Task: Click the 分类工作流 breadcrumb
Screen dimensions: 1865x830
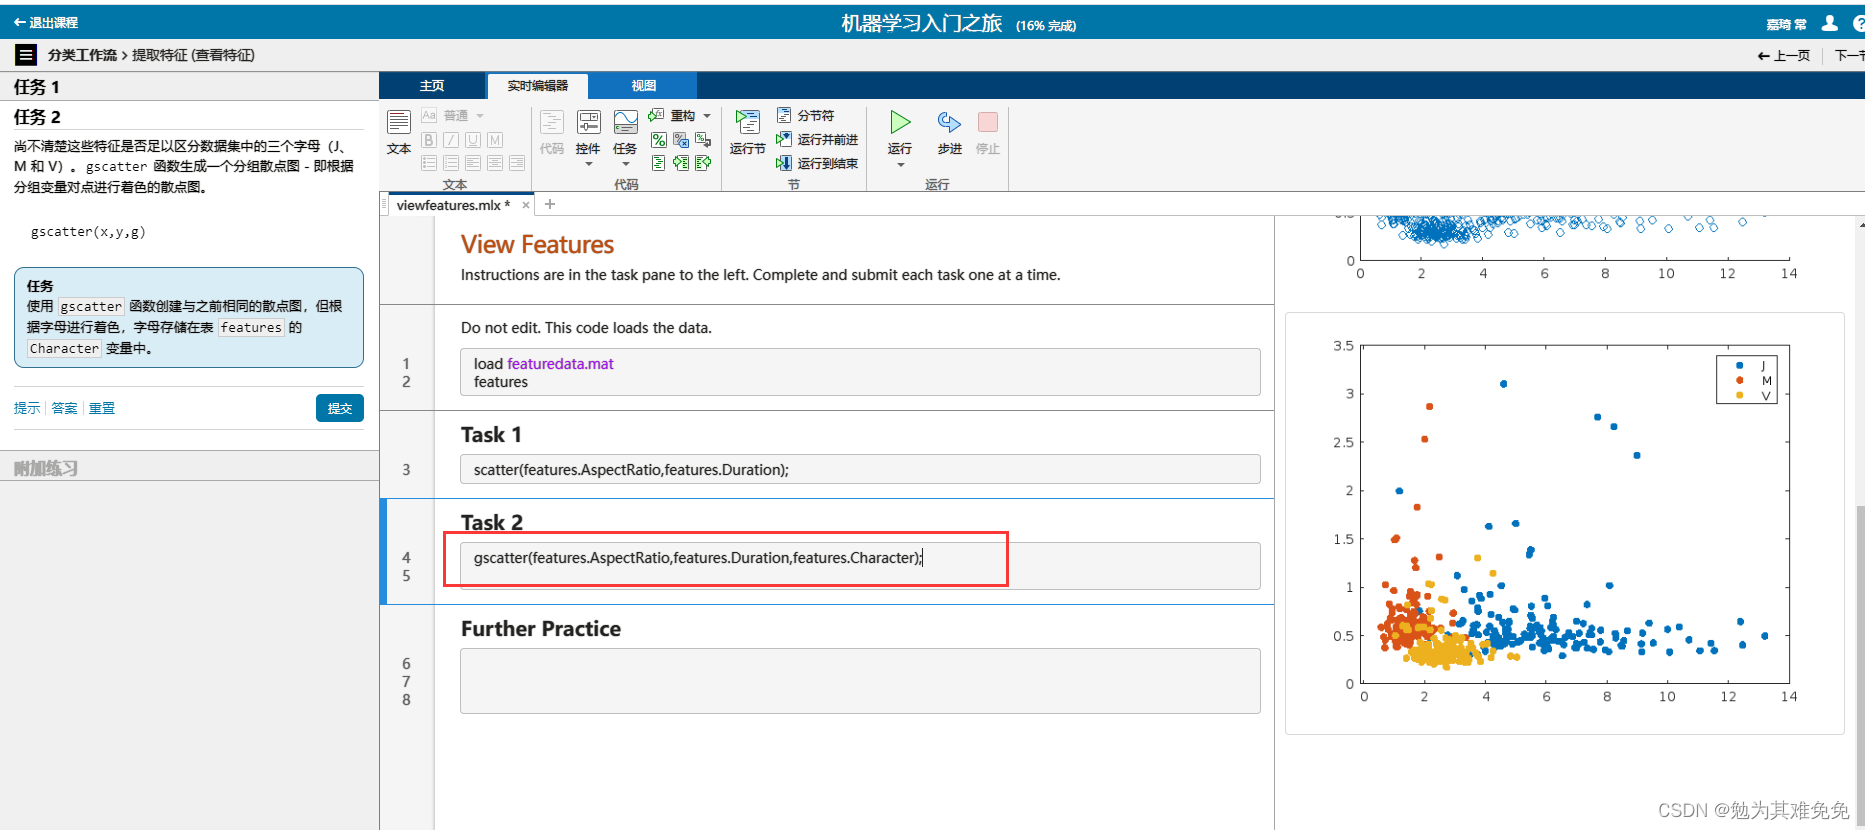Action: 82,55
